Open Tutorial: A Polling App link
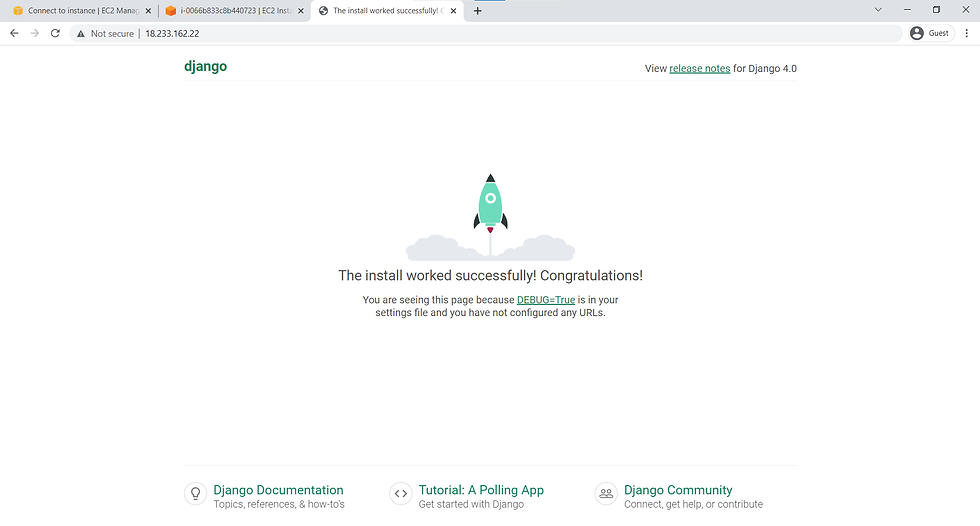 pyautogui.click(x=481, y=490)
